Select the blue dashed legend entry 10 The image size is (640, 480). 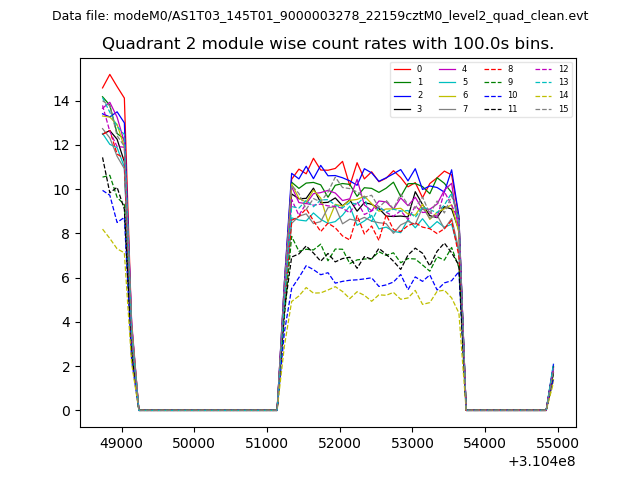tap(498, 95)
